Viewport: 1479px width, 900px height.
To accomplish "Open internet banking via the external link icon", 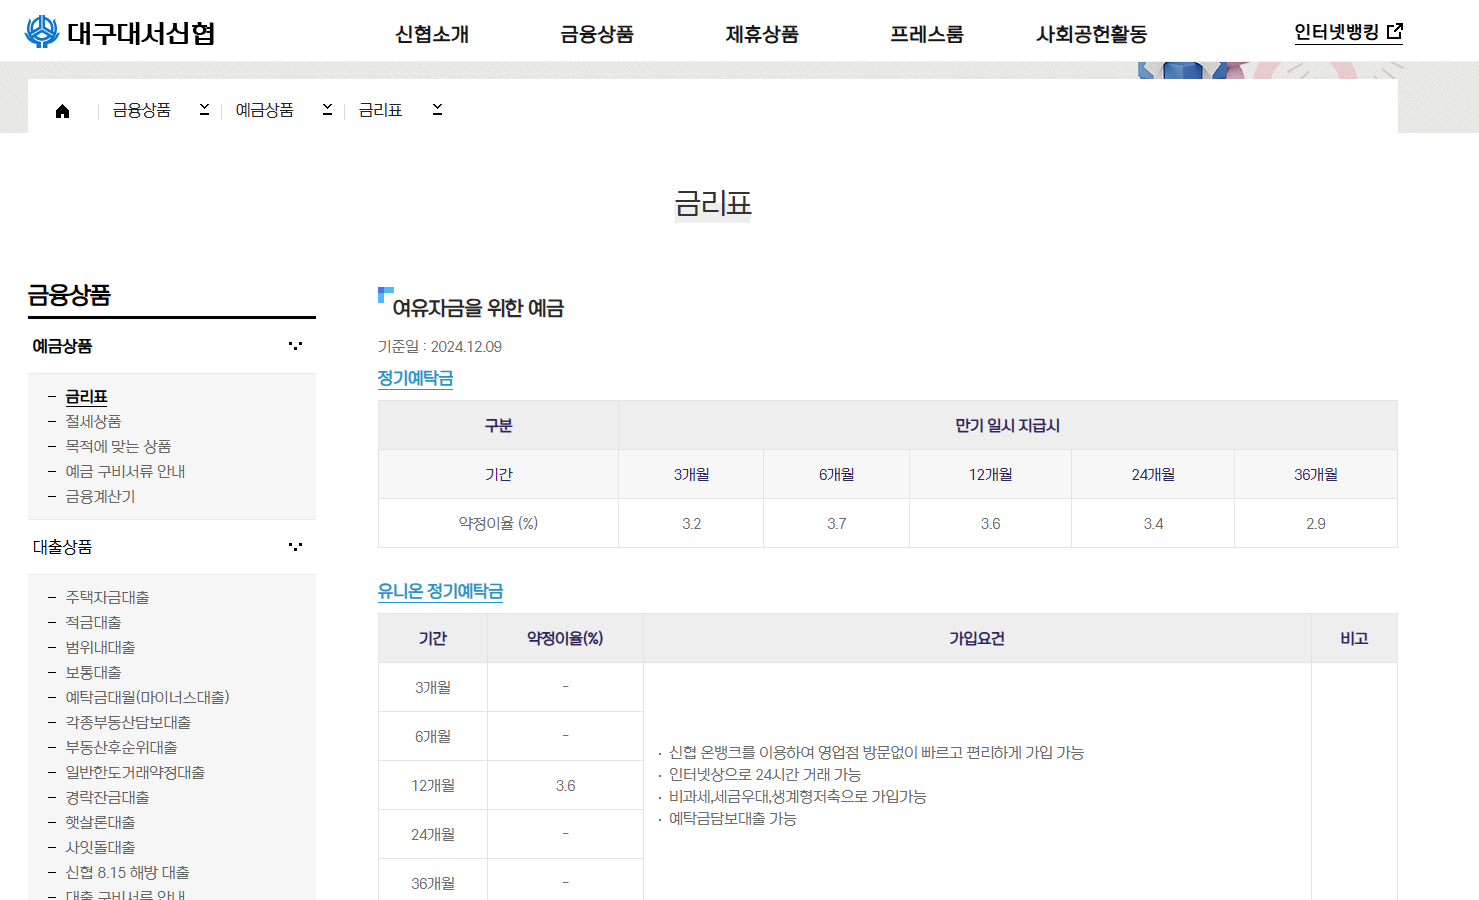I will (1396, 29).
